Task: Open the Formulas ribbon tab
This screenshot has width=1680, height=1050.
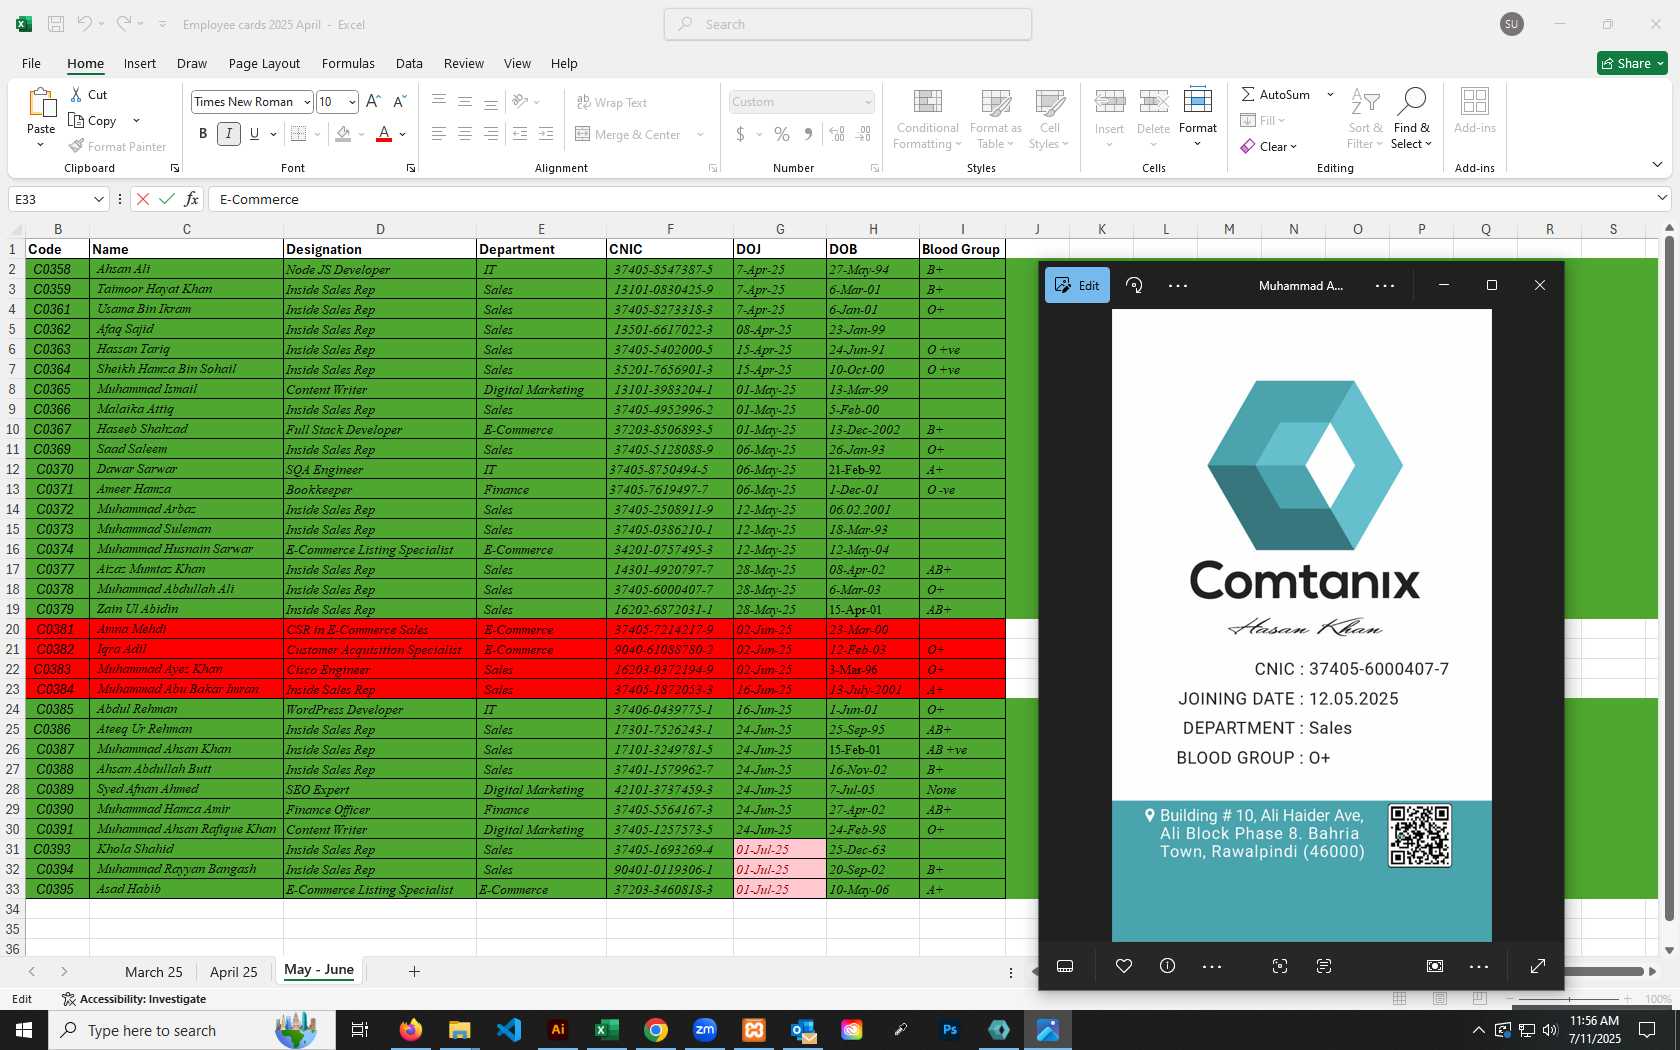Action: point(348,63)
